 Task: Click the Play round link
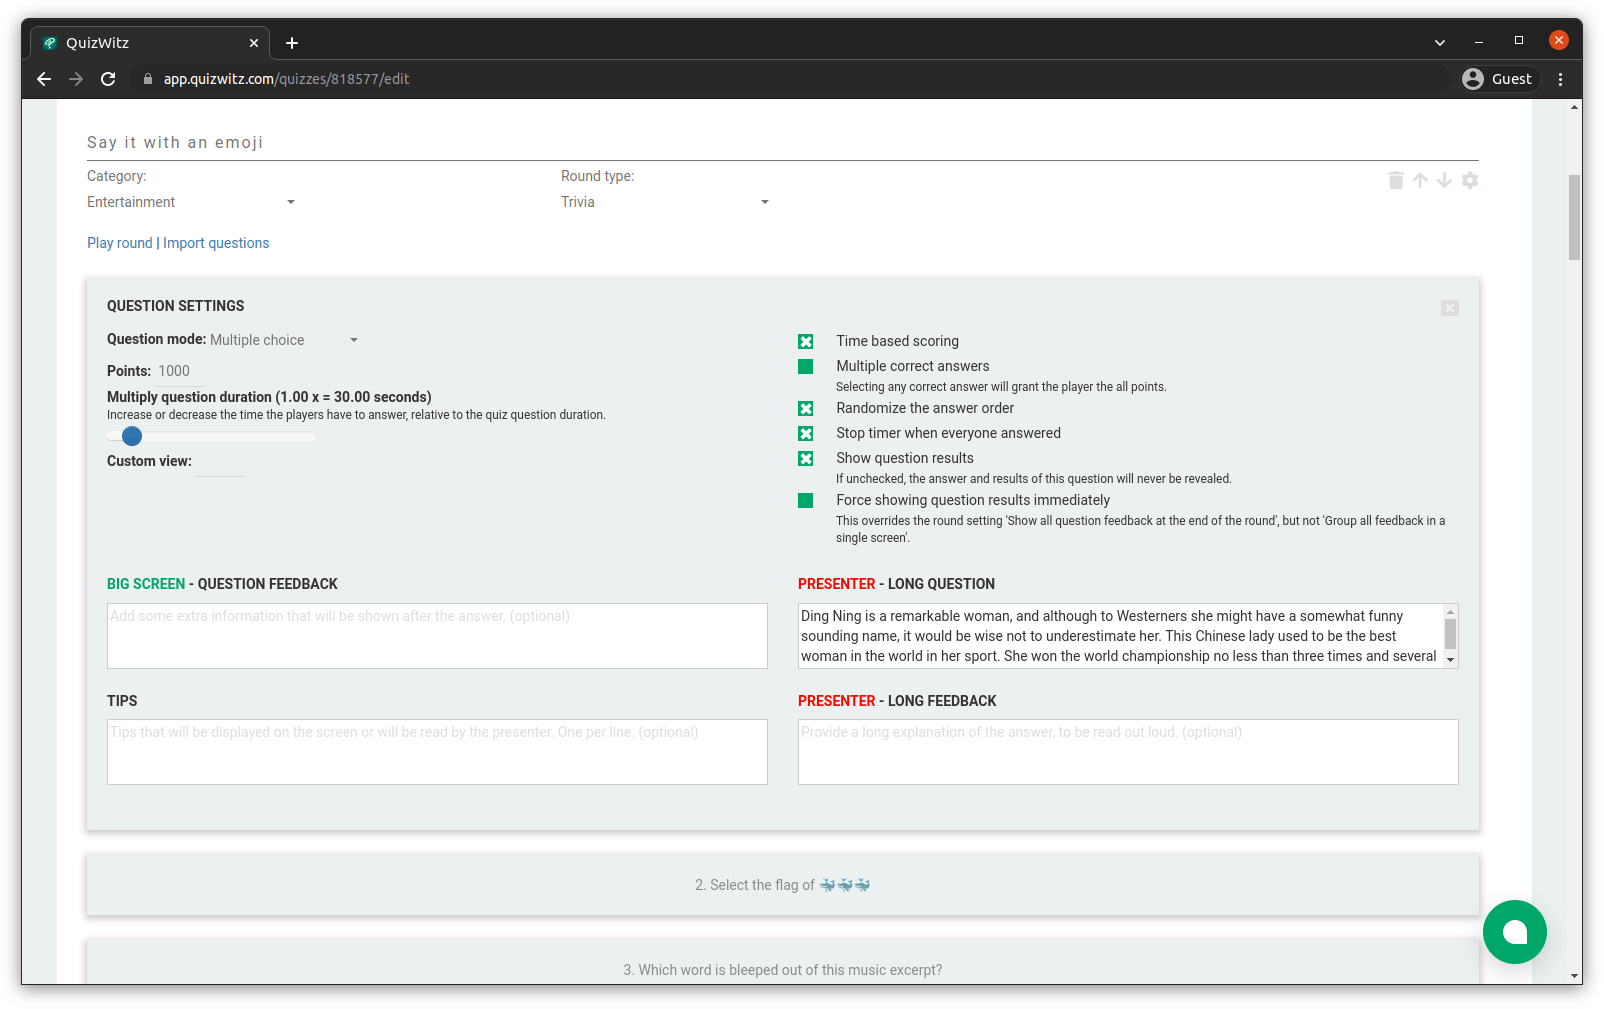[120, 243]
